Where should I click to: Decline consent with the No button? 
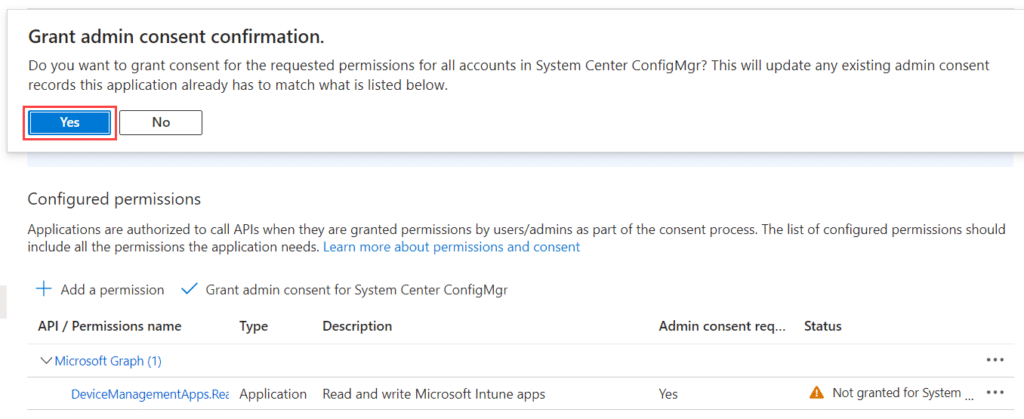(161, 123)
